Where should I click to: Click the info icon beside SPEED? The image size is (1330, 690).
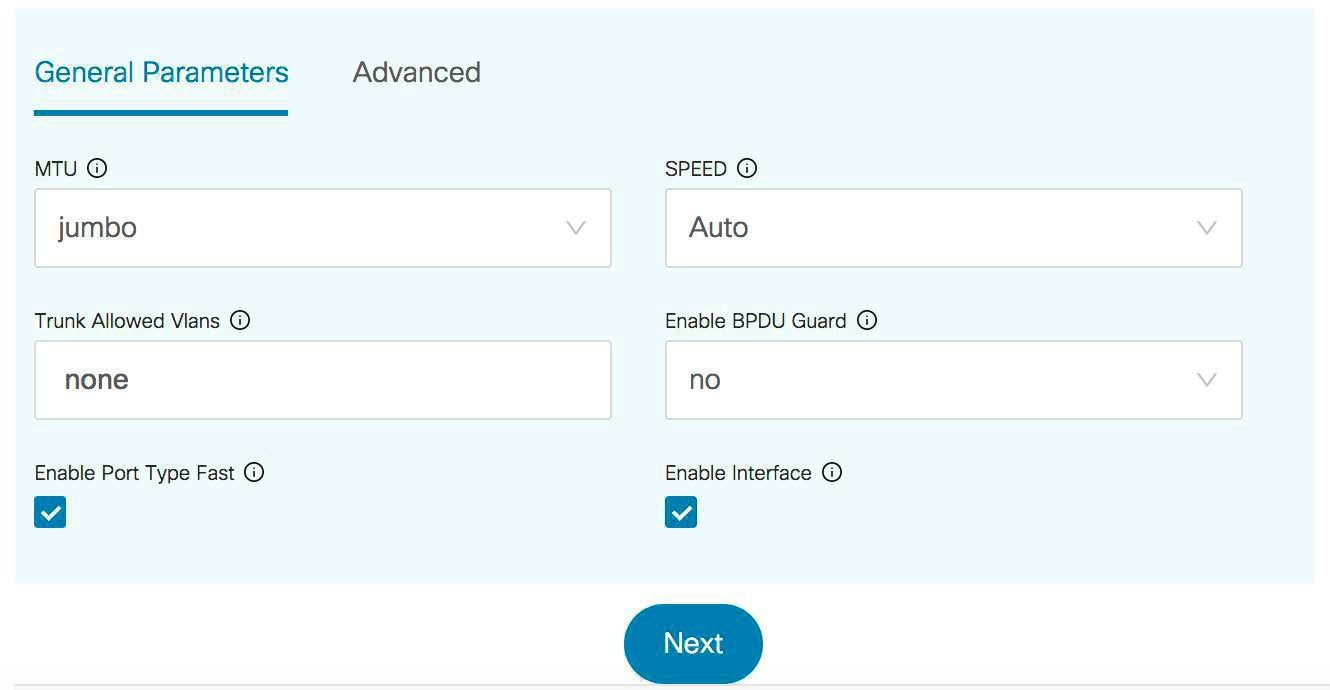[747, 168]
